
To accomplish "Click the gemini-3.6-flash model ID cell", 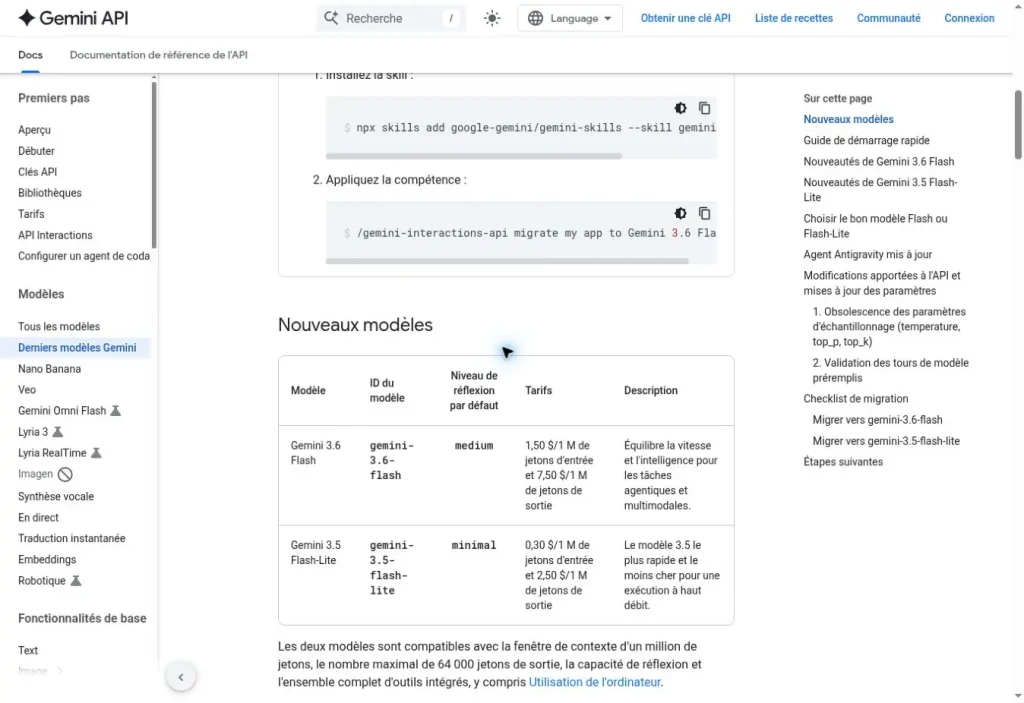I will [392, 460].
